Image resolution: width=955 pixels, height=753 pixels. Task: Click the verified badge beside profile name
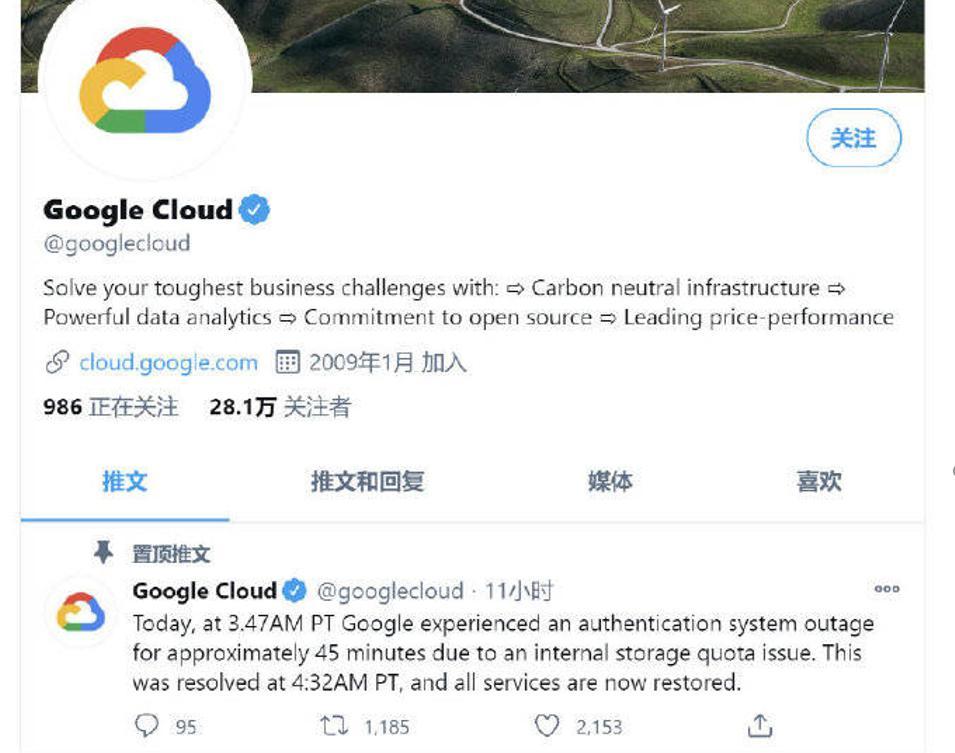click(256, 210)
